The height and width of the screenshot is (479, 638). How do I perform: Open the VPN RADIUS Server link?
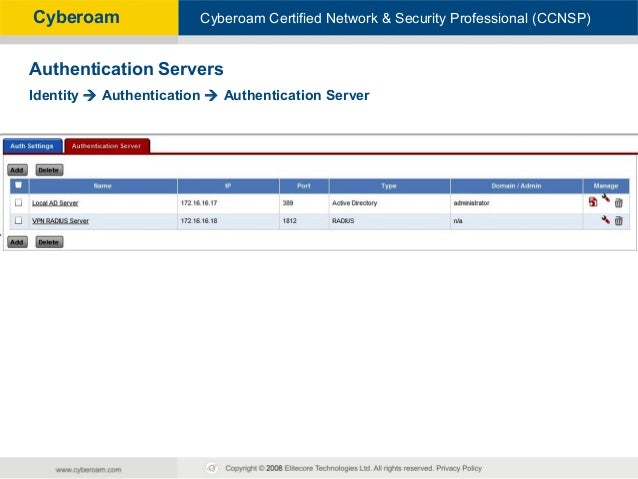pyautogui.click(x=60, y=221)
